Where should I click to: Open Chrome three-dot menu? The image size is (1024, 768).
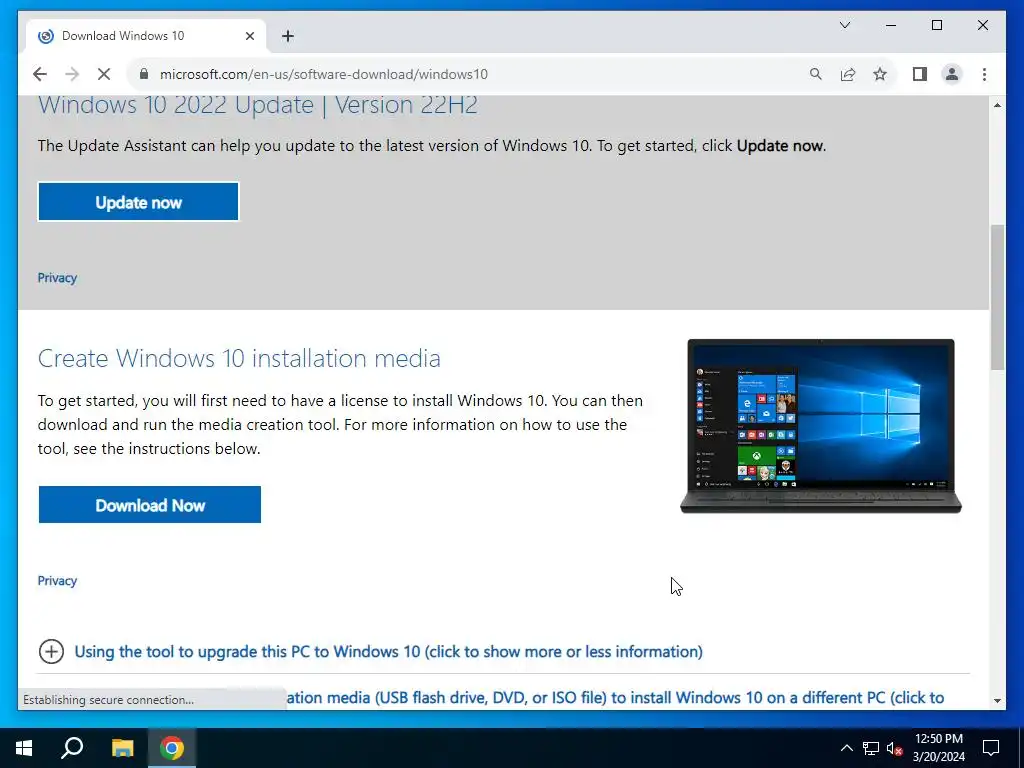pos(984,74)
